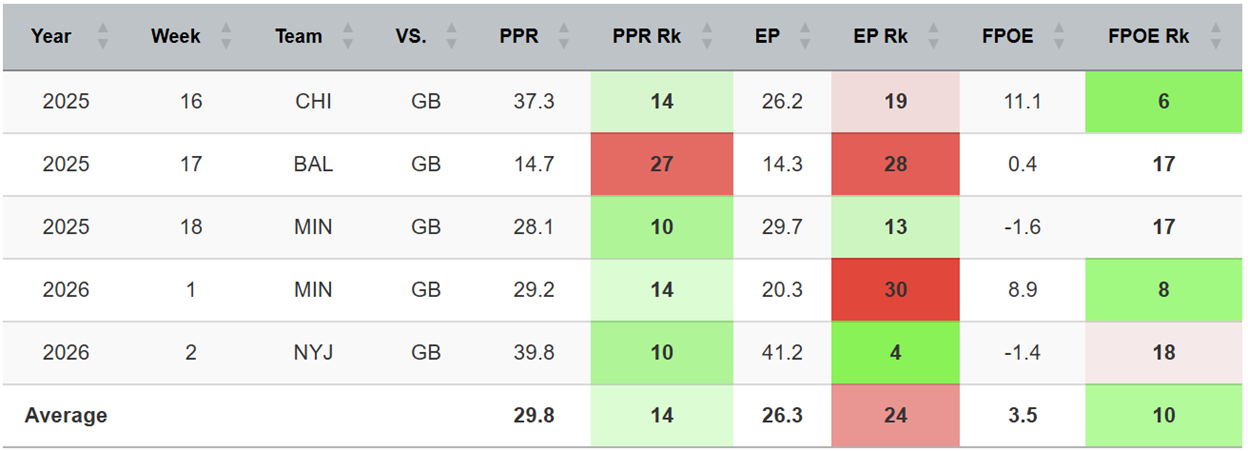The height and width of the screenshot is (451, 1248).
Task: Sort by PPR using its arrows
Action: 563,37
